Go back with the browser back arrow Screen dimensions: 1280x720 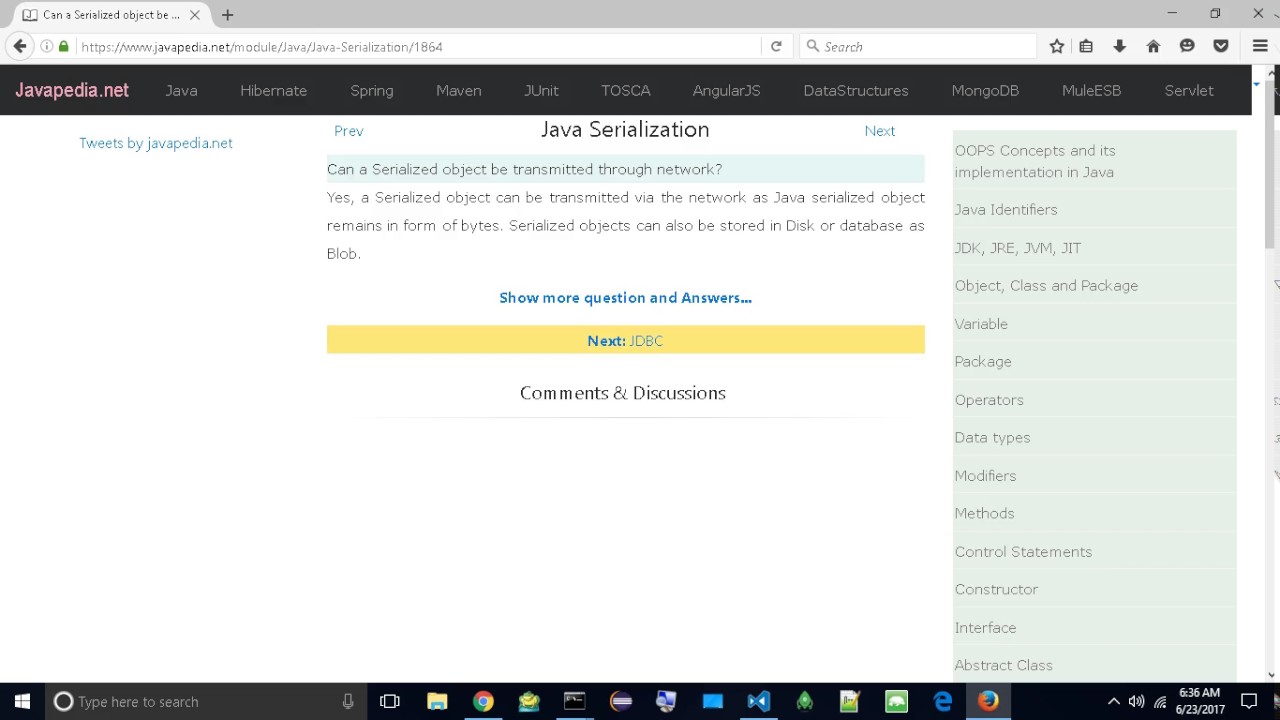click(20, 46)
